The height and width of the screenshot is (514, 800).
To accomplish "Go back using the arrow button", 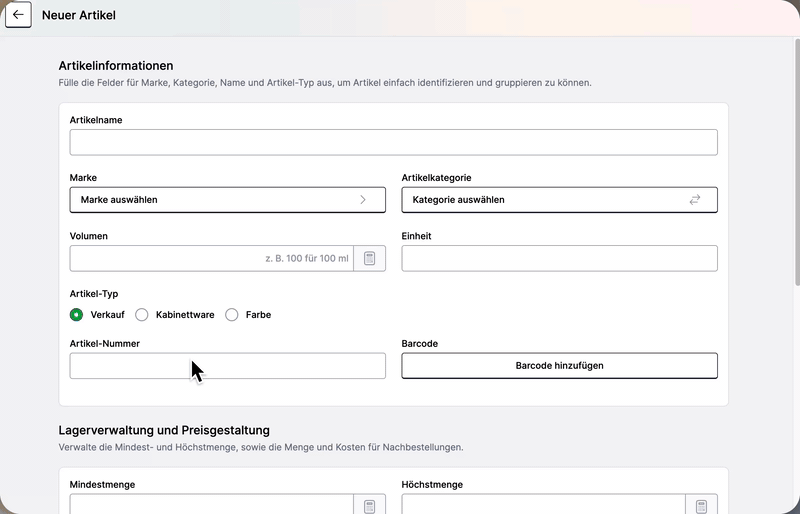I will pos(18,15).
